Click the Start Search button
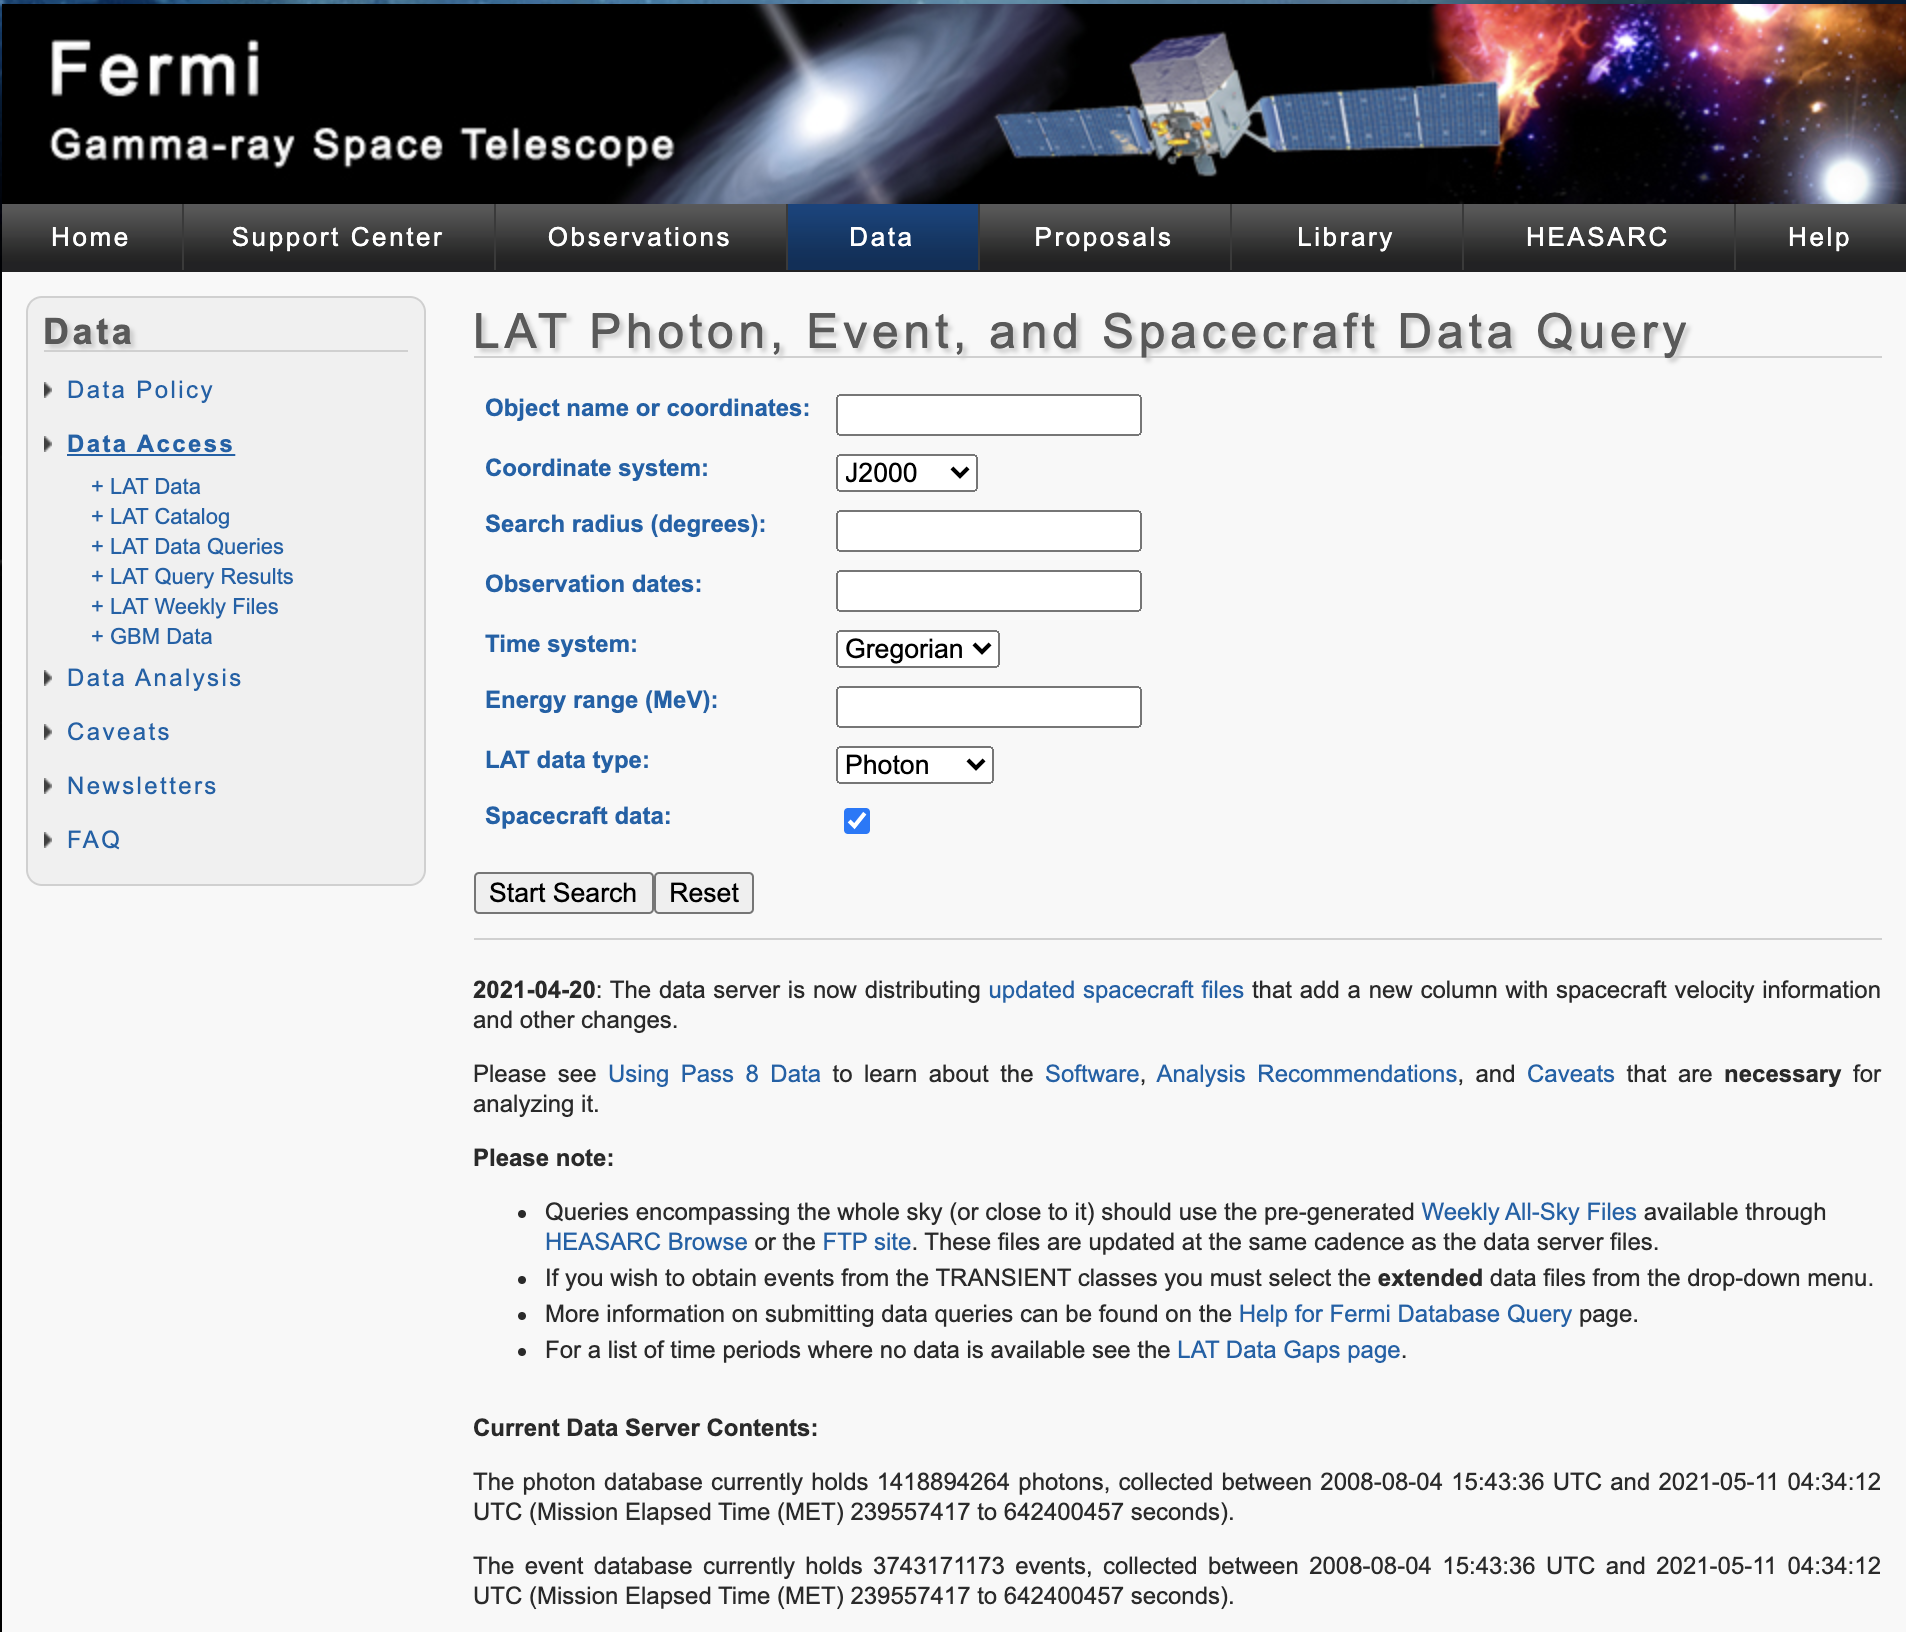 click(x=563, y=892)
